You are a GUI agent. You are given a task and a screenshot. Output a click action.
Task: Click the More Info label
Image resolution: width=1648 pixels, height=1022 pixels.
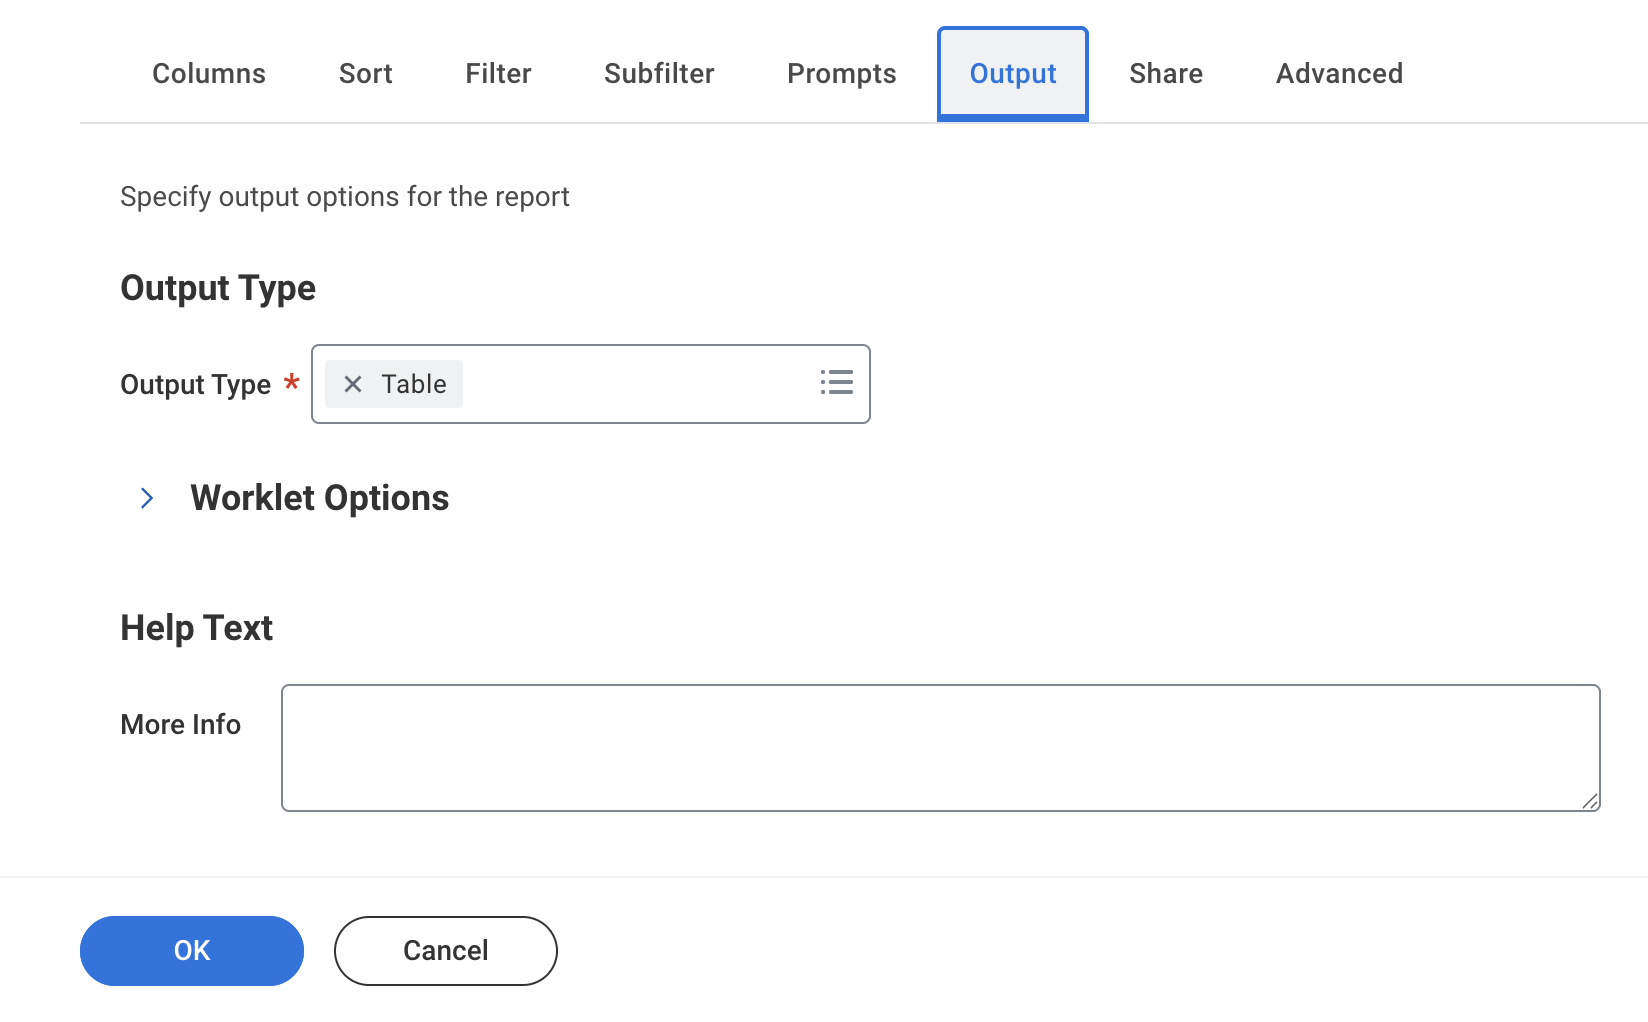[x=180, y=724]
